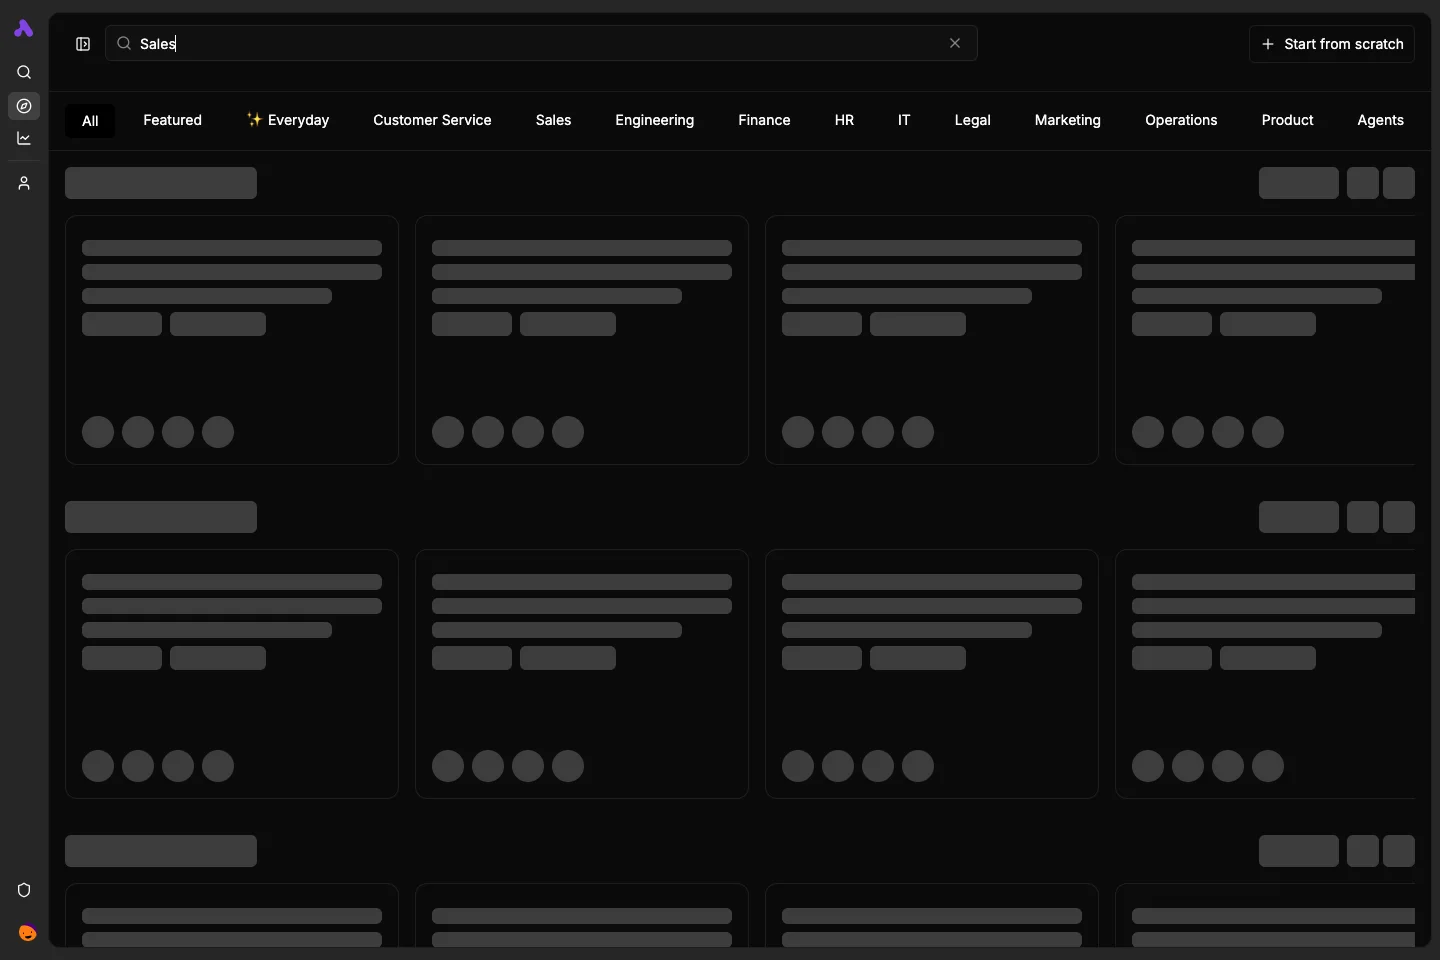Click the shield icon in sidebar
1440x960 pixels.
pyautogui.click(x=24, y=890)
